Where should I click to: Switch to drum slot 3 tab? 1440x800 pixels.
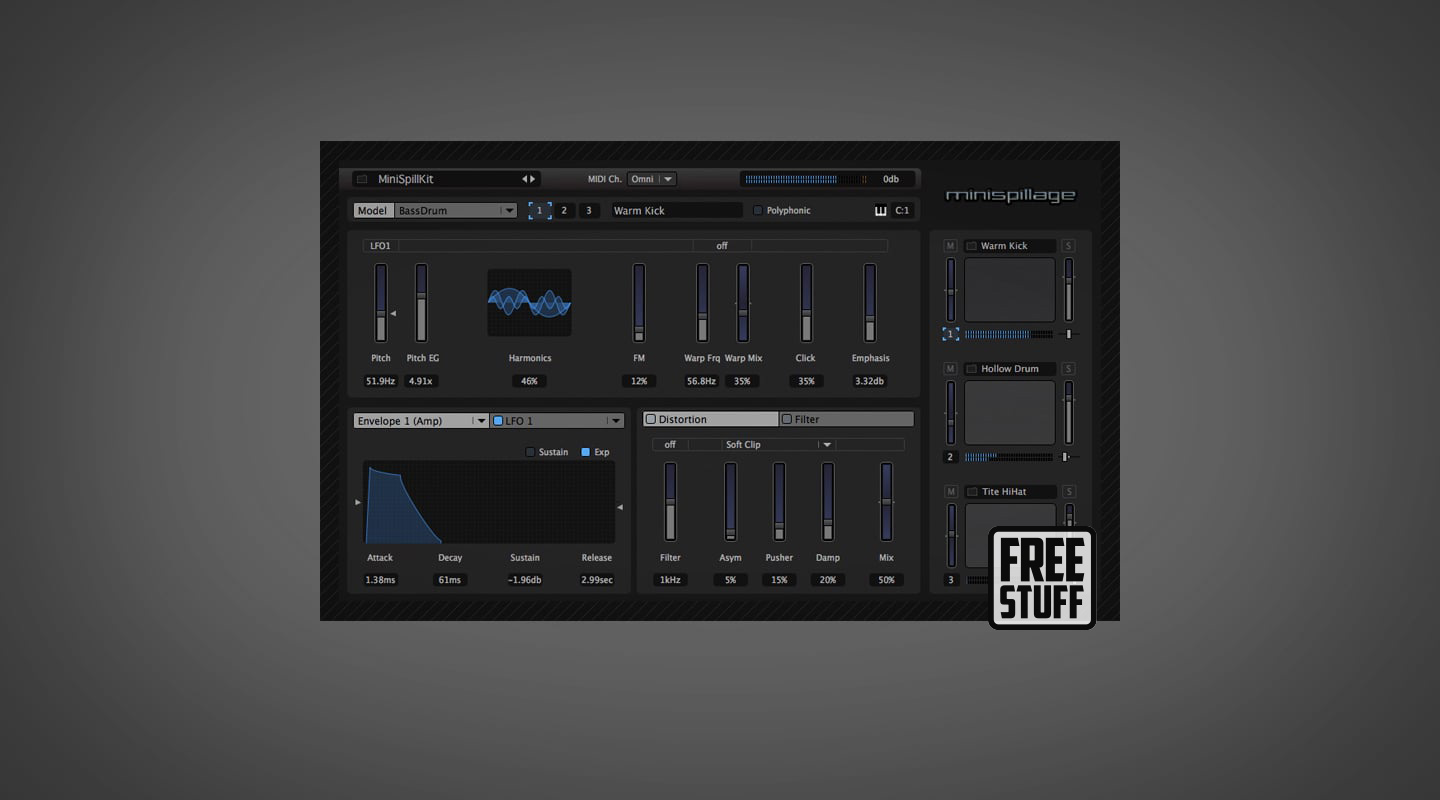point(588,211)
